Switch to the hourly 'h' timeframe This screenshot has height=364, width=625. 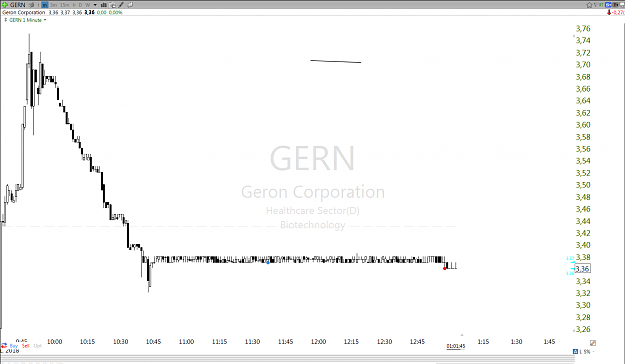[74, 5]
